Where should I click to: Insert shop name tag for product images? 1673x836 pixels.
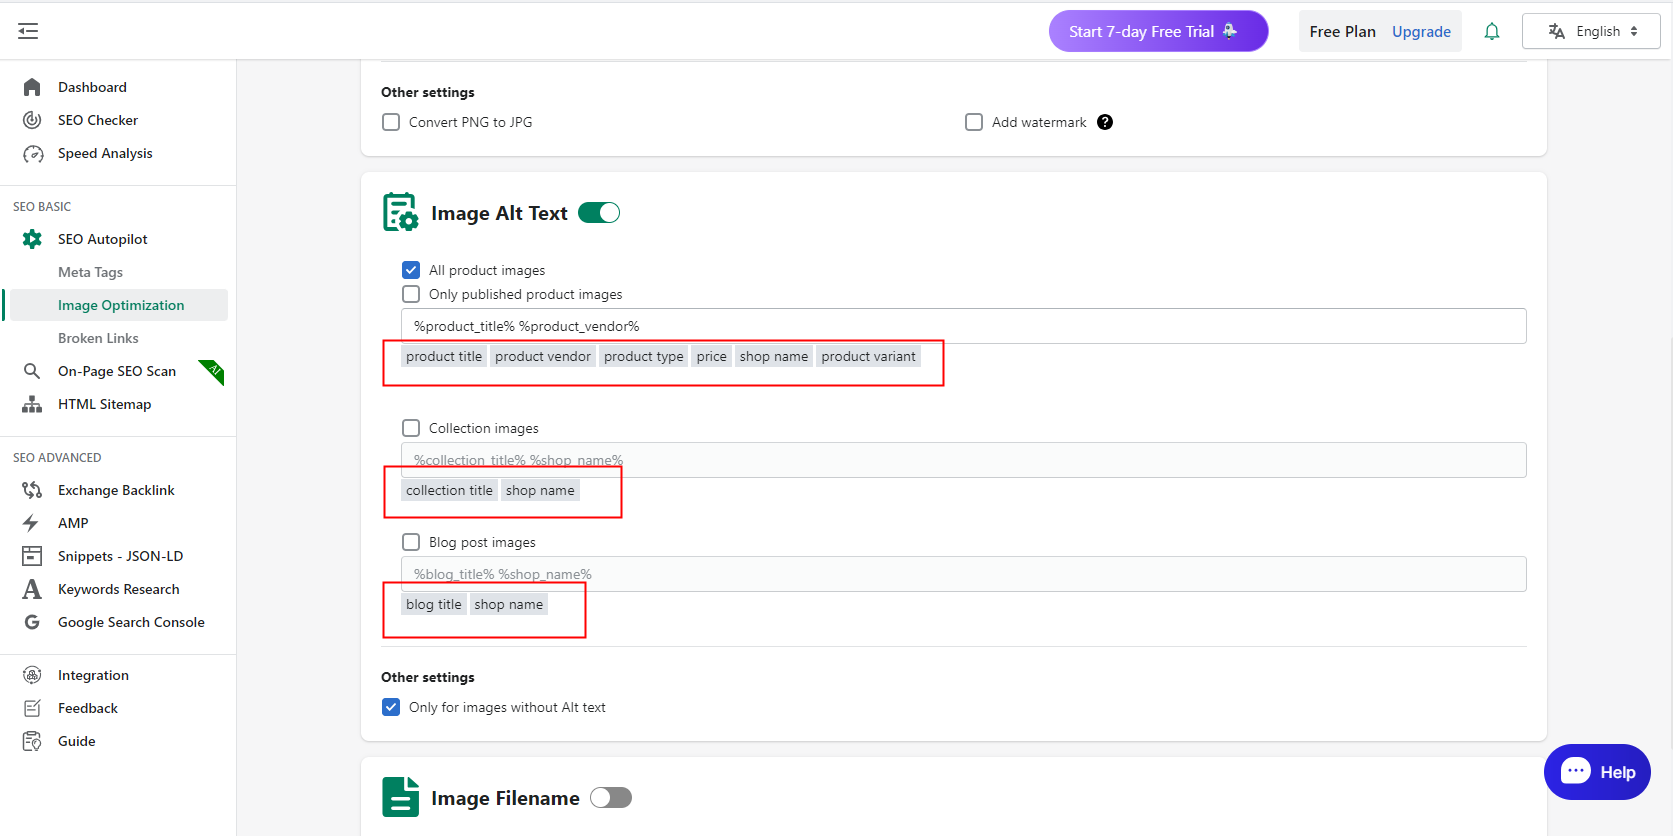774,356
